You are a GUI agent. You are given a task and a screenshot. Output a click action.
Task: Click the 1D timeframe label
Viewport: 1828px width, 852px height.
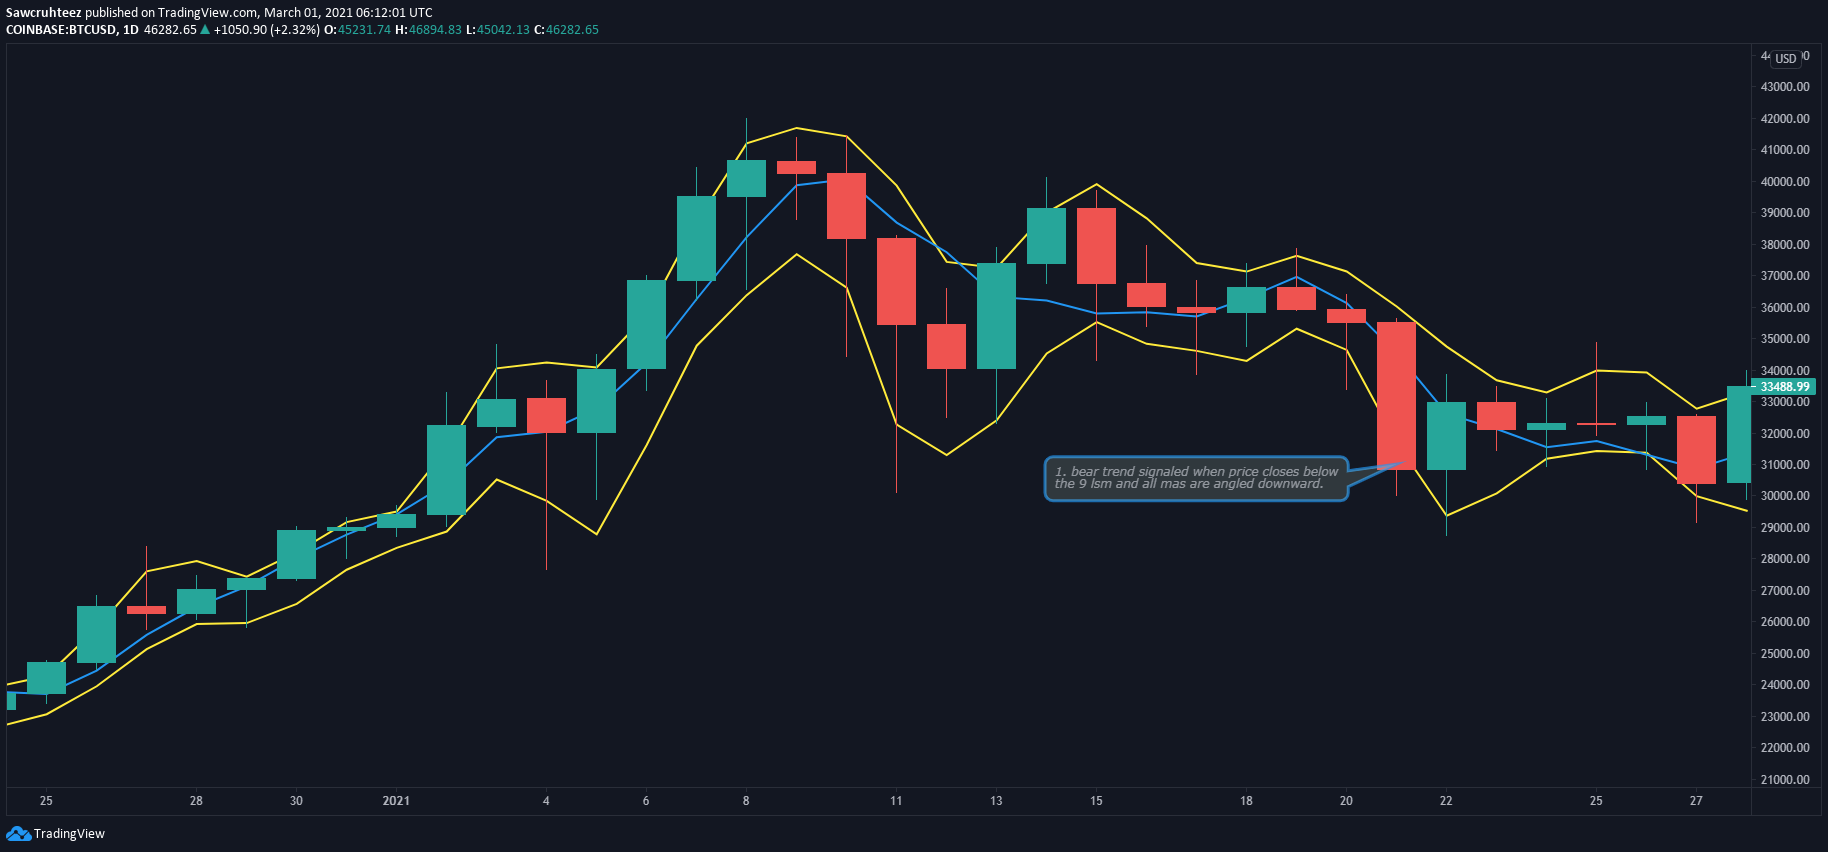pos(130,30)
